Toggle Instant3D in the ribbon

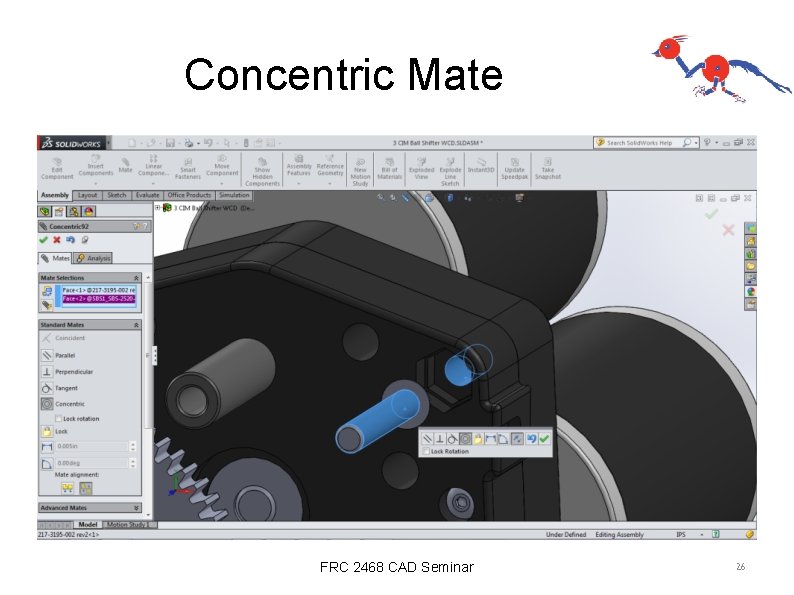pyautogui.click(x=481, y=165)
